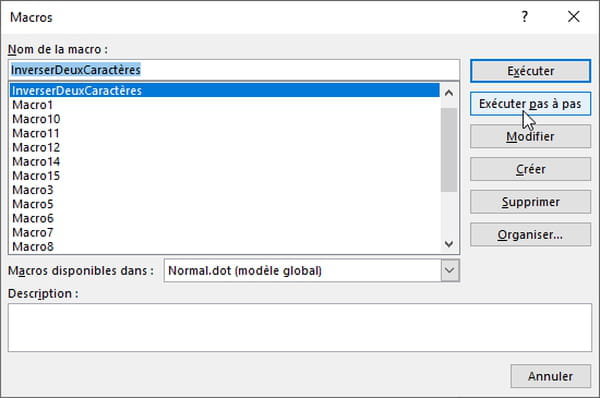This screenshot has width=600, height=398.
Task: Close the Macros dialog window
Action: 574,17
